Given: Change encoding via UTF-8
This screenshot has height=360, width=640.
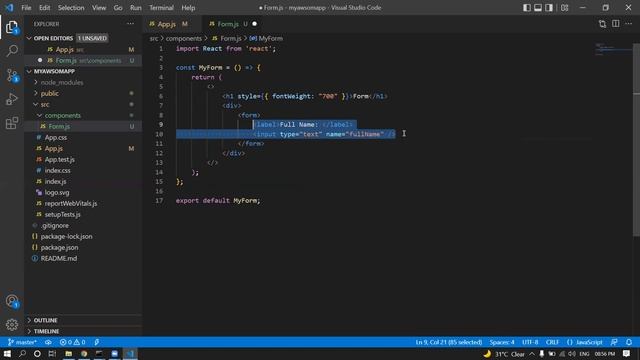Looking at the screenshot, I should point(530,342).
